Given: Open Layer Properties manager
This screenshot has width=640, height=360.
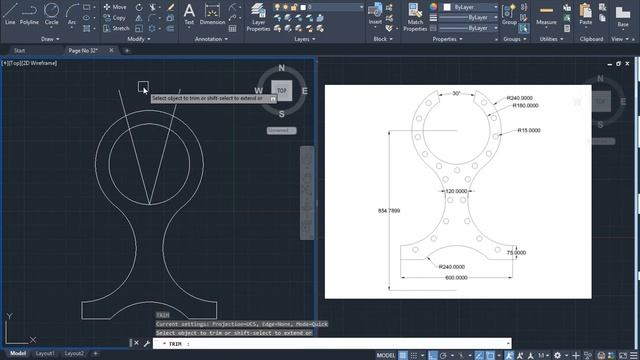Looking at the screenshot, I should pyautogui.click(x=258, y=17).
